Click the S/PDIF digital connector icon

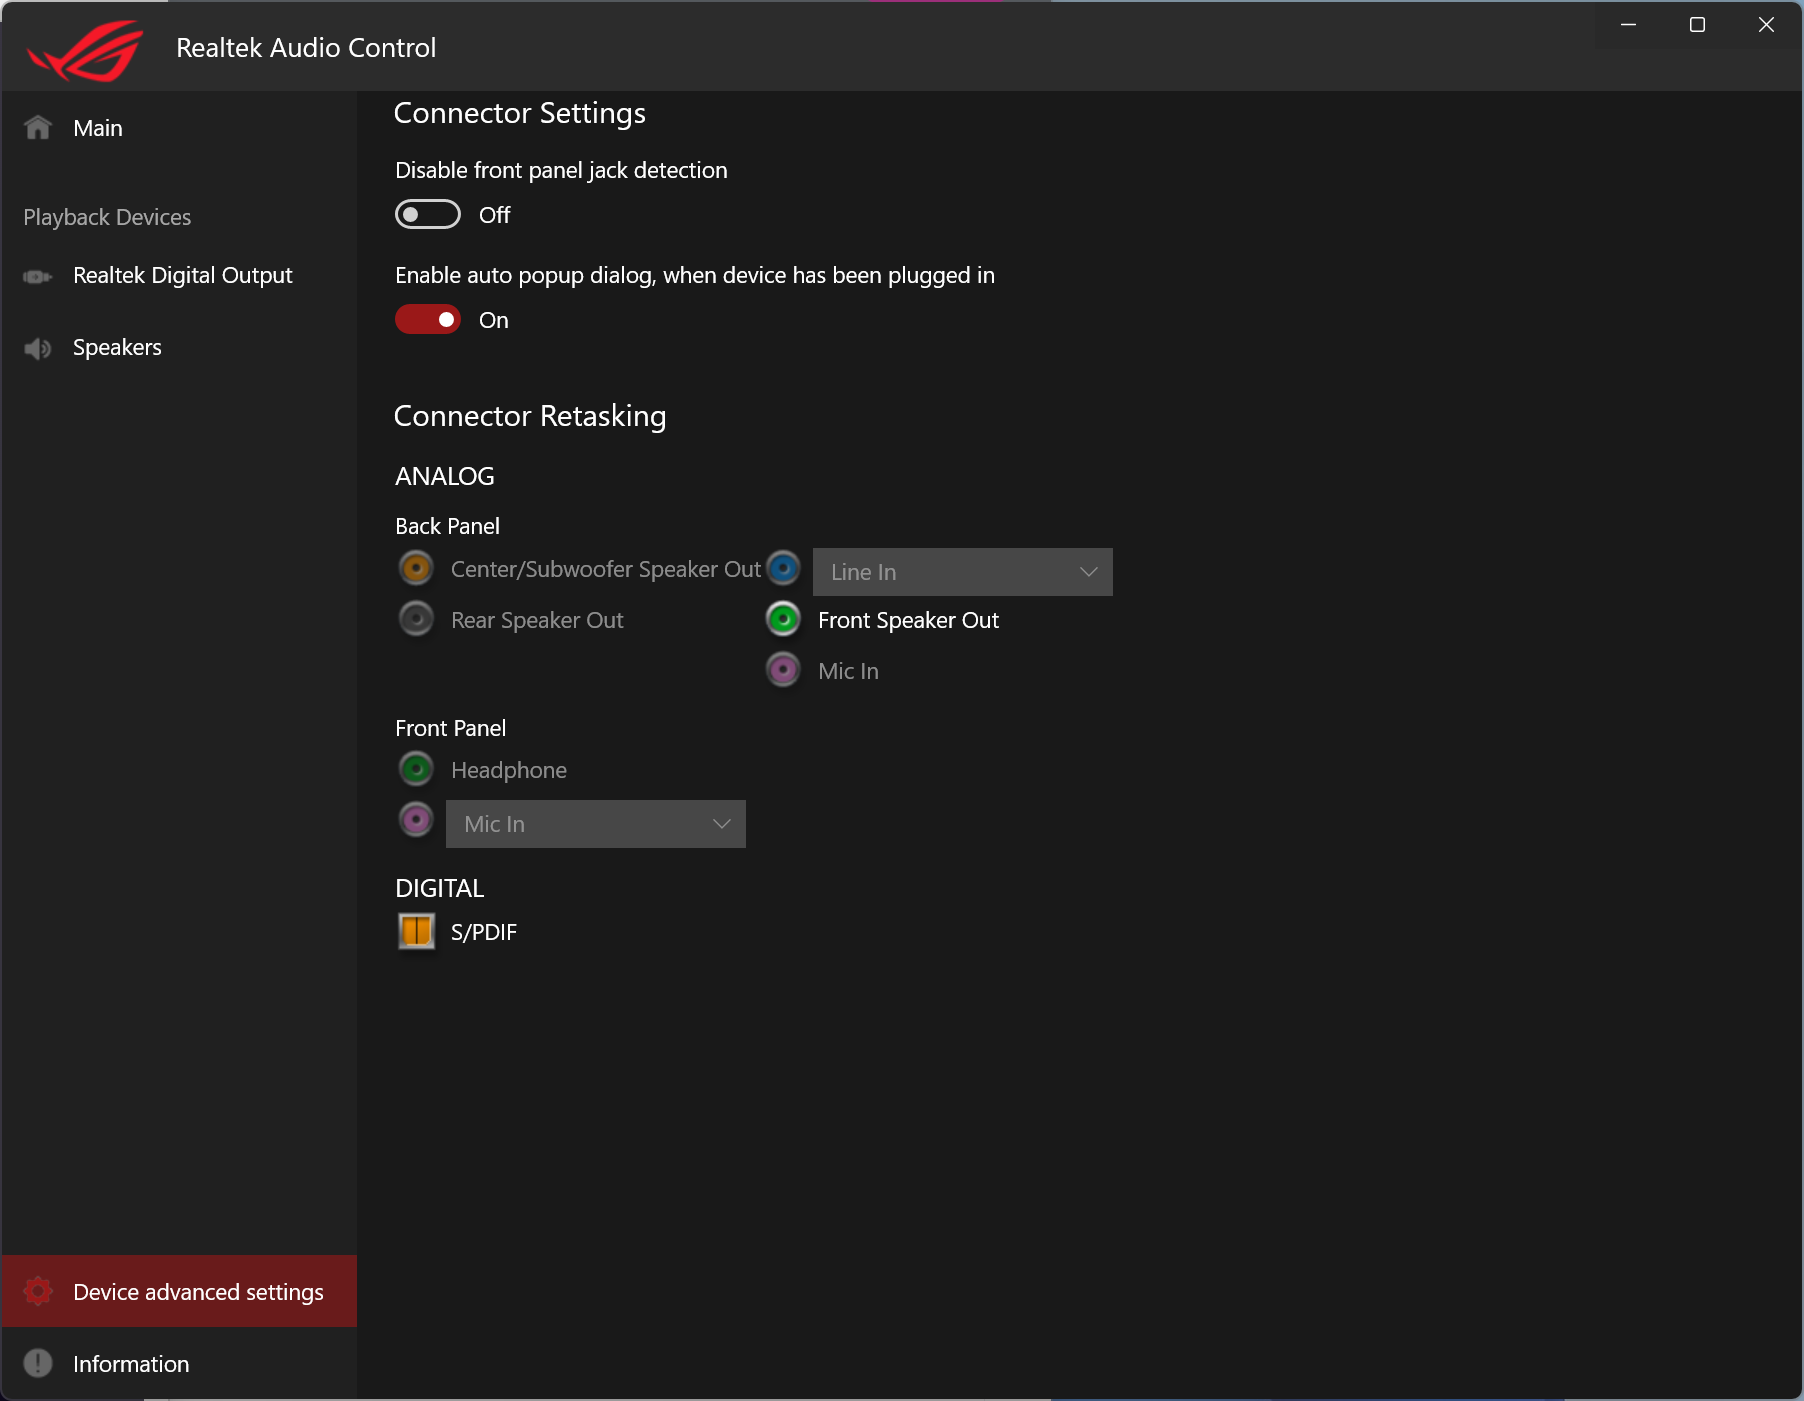[x=415, y=931]
